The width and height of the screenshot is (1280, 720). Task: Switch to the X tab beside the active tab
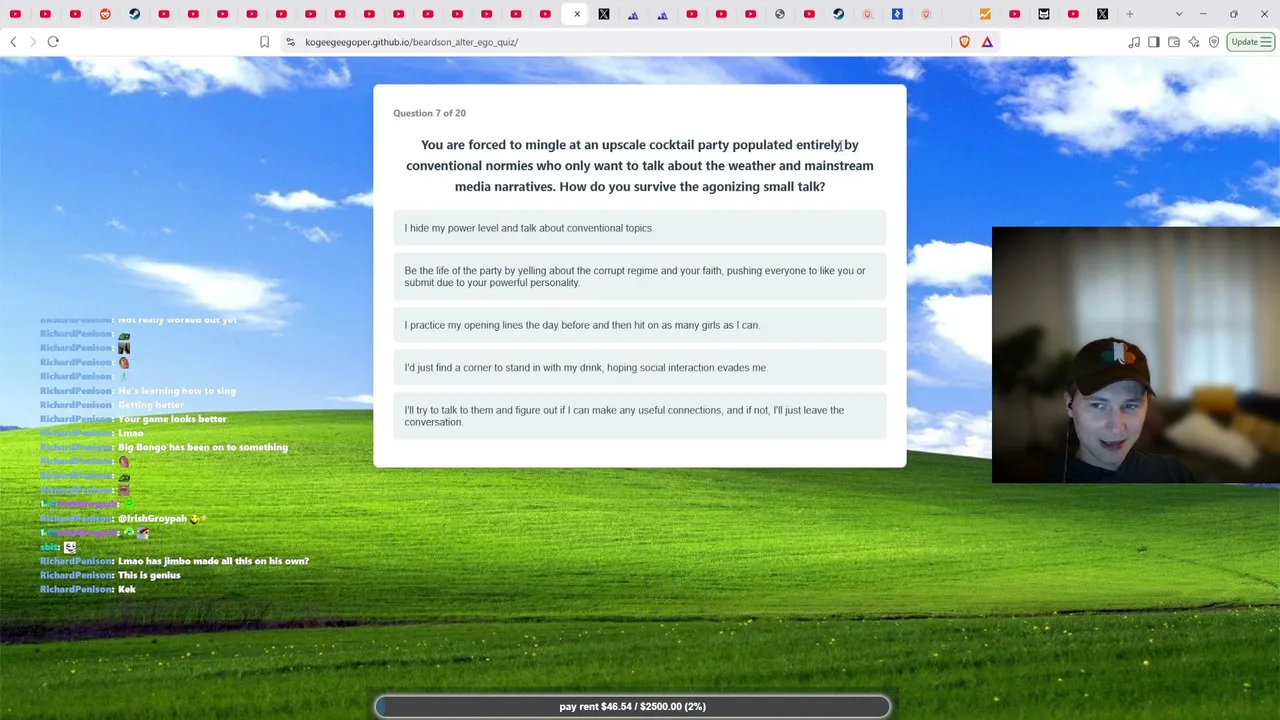[604, 14]
